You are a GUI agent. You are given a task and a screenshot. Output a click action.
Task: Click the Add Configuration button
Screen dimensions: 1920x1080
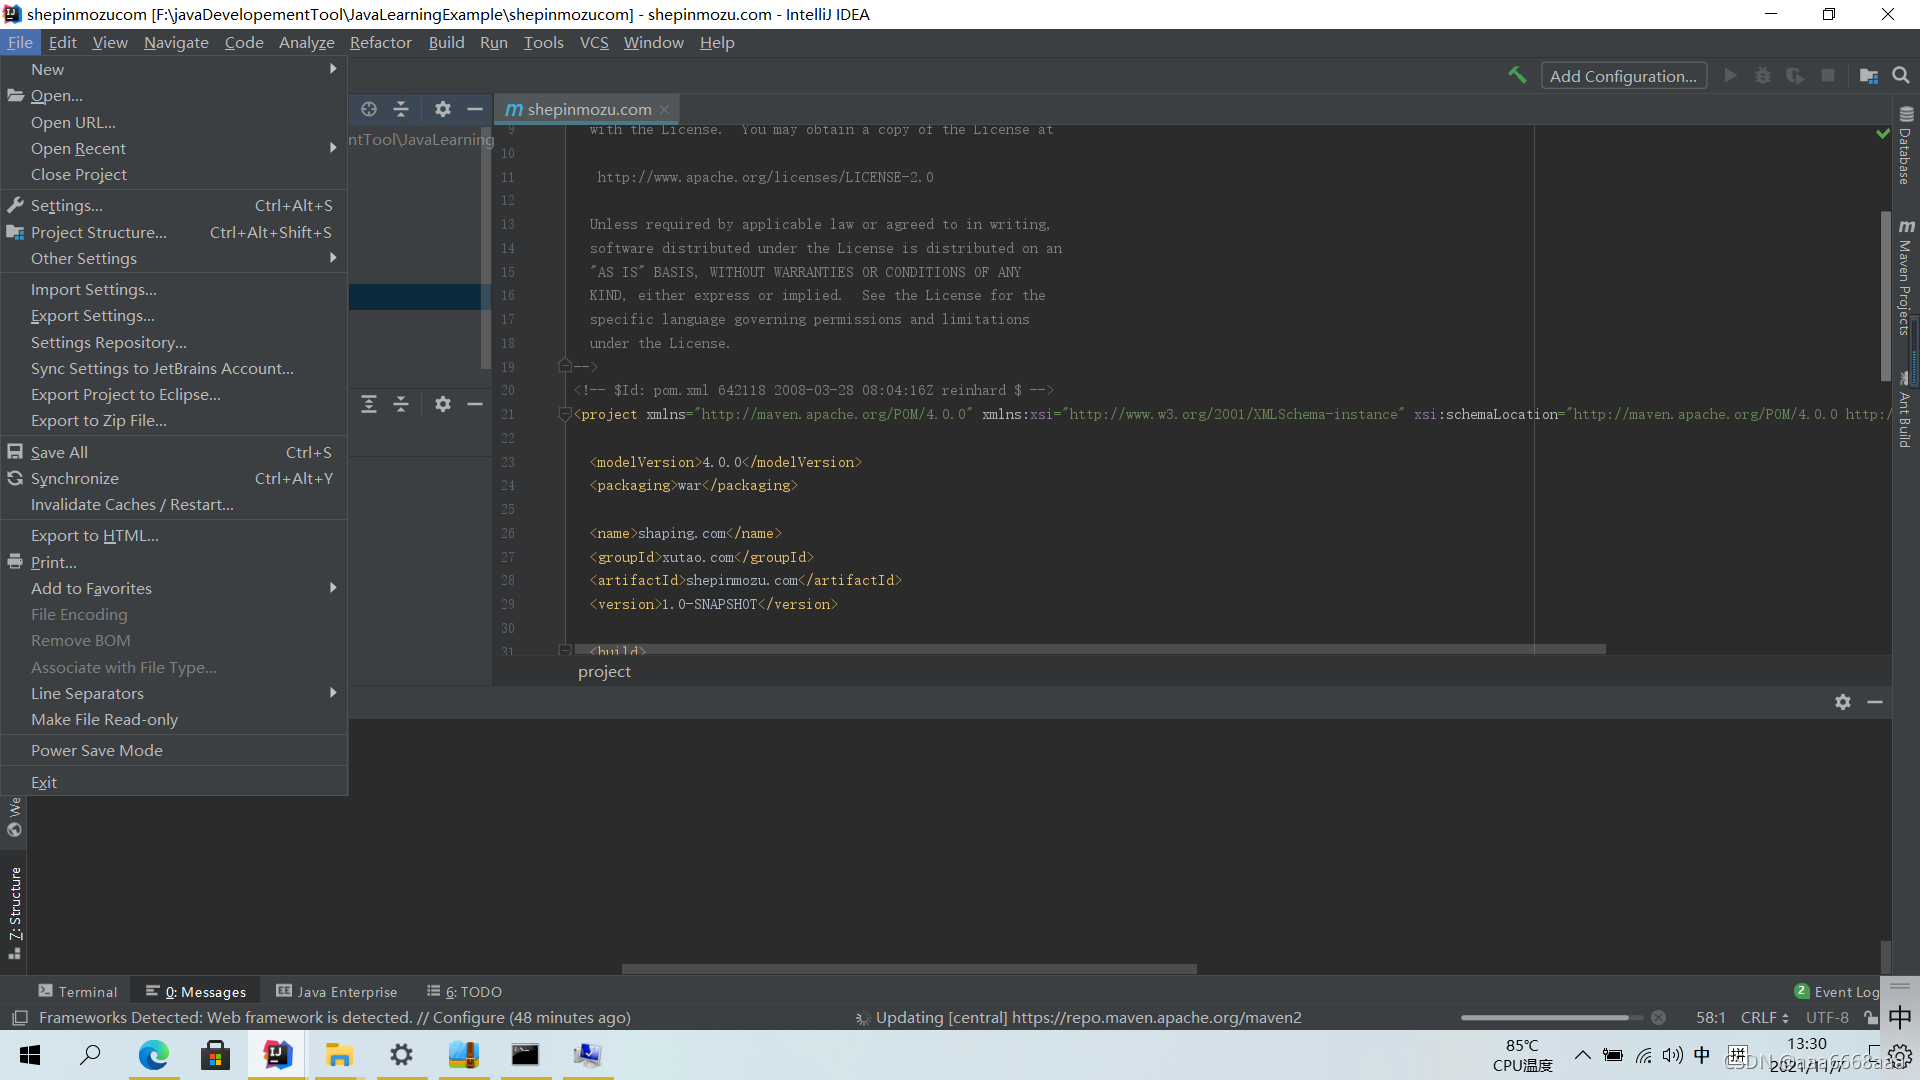point(1623,75)
